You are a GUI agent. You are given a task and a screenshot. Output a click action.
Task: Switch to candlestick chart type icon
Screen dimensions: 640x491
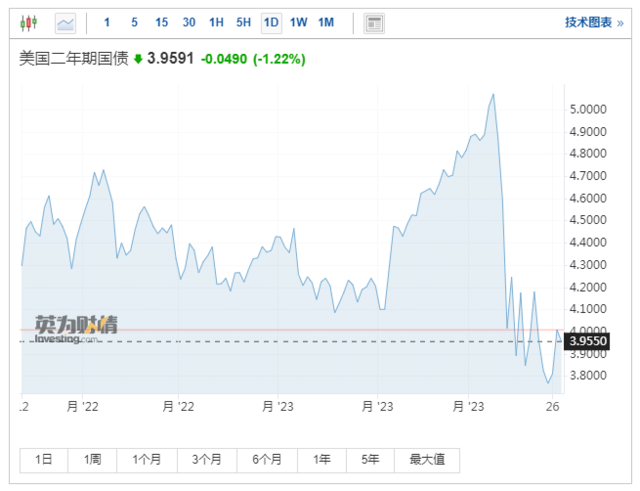tap(29, 23)
